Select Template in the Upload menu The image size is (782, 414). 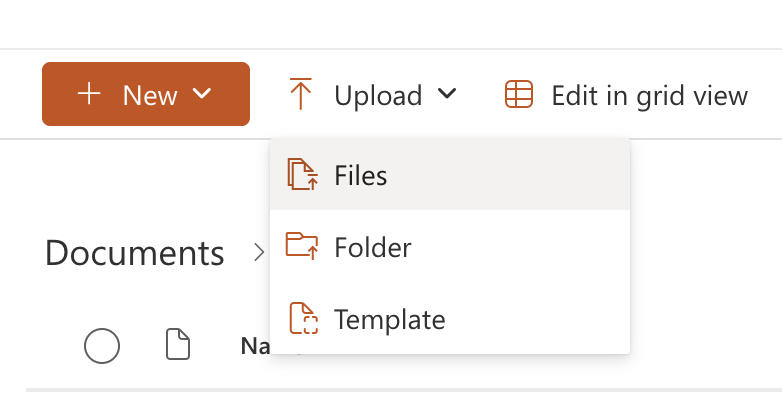click(x=389, y=320)
